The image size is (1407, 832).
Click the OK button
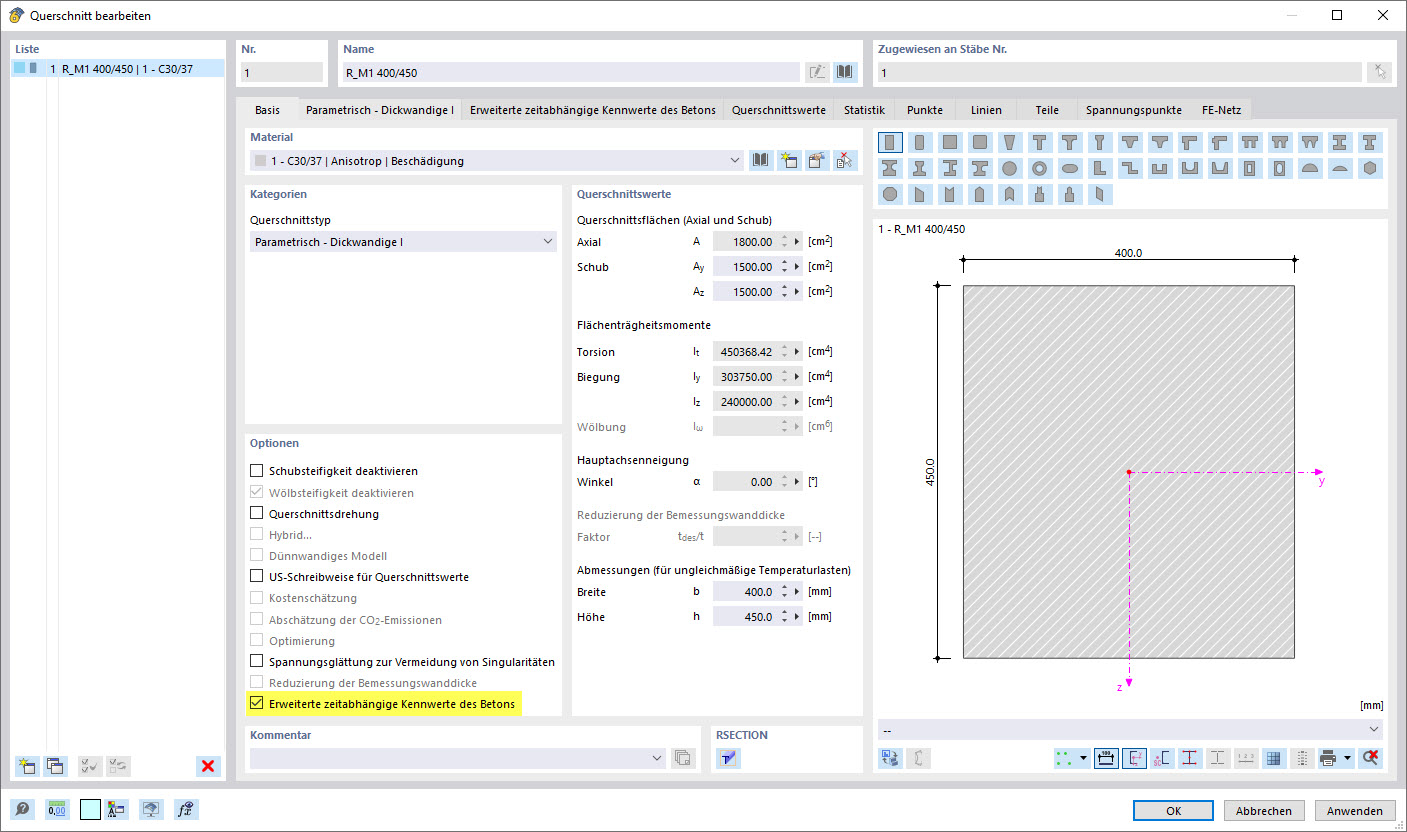click(1173, 811)
